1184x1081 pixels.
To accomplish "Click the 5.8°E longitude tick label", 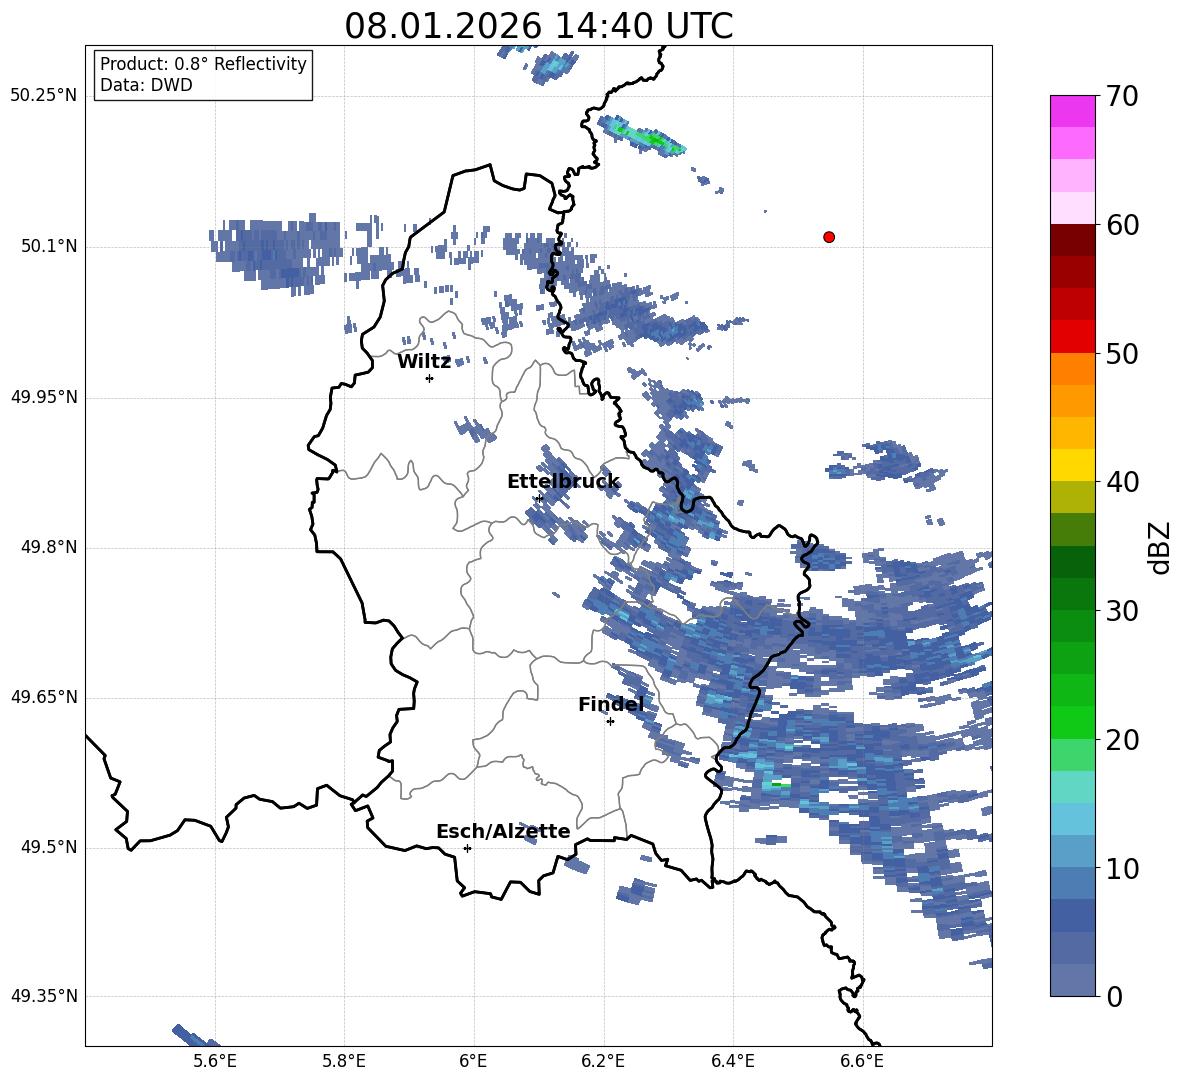I will pyautogui.click(x=344, y=1061).
